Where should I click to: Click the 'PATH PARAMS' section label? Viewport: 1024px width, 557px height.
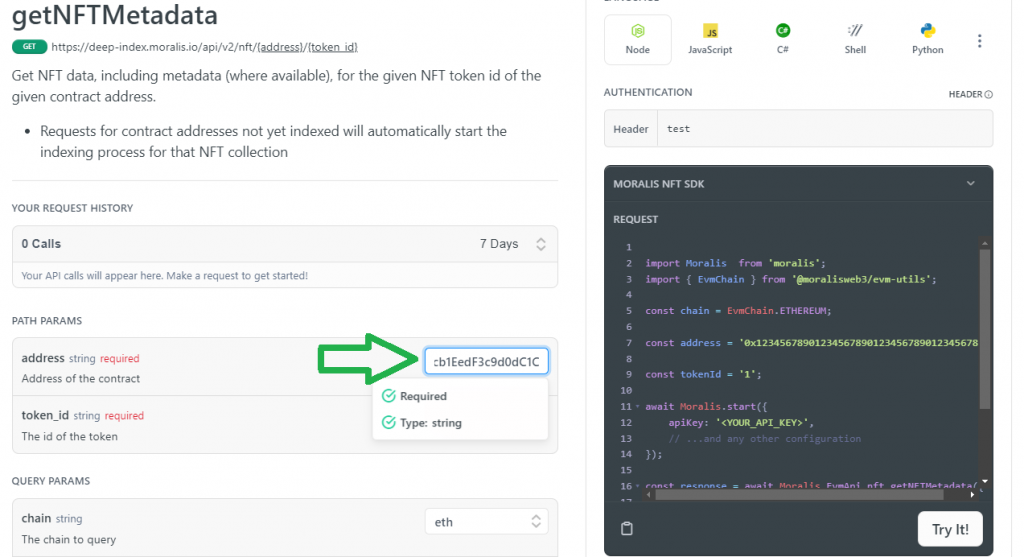(47, 321)
